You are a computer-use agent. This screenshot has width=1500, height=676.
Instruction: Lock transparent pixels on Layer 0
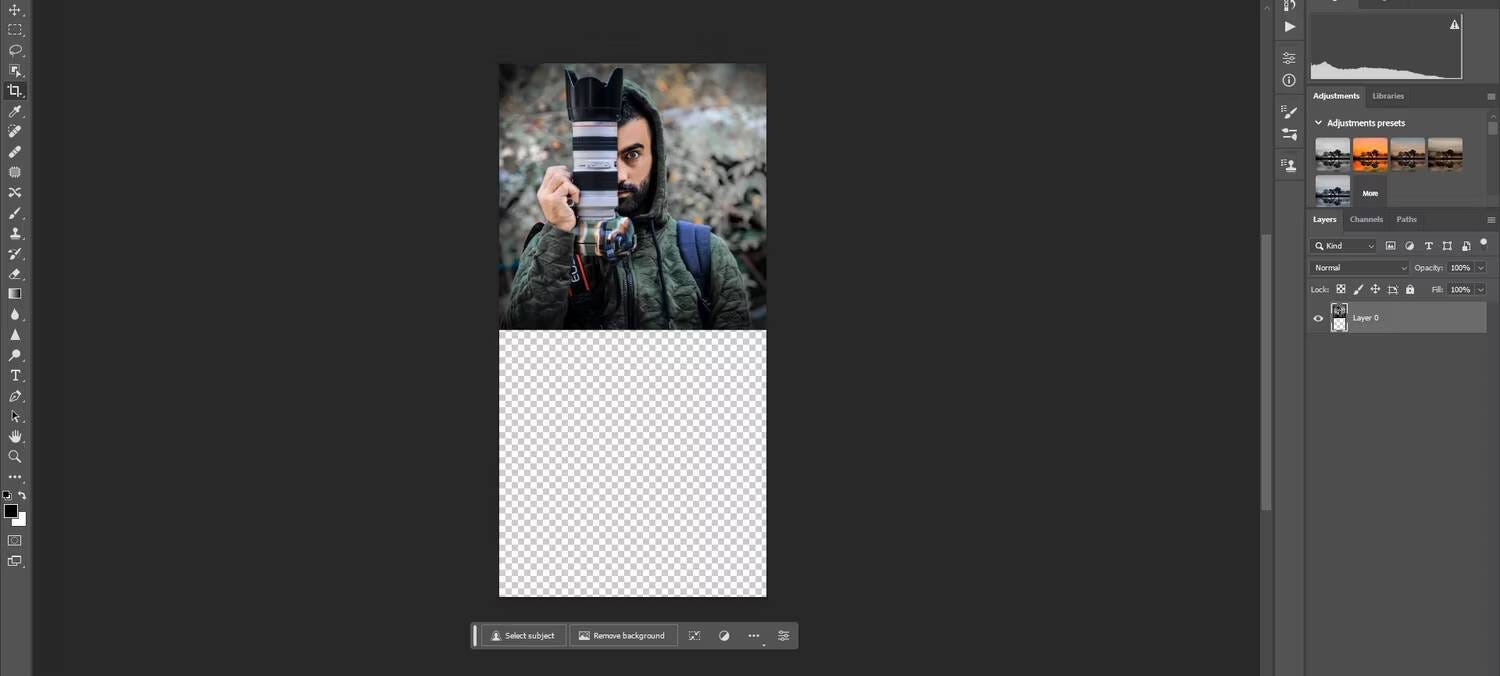pos(1341,289)
